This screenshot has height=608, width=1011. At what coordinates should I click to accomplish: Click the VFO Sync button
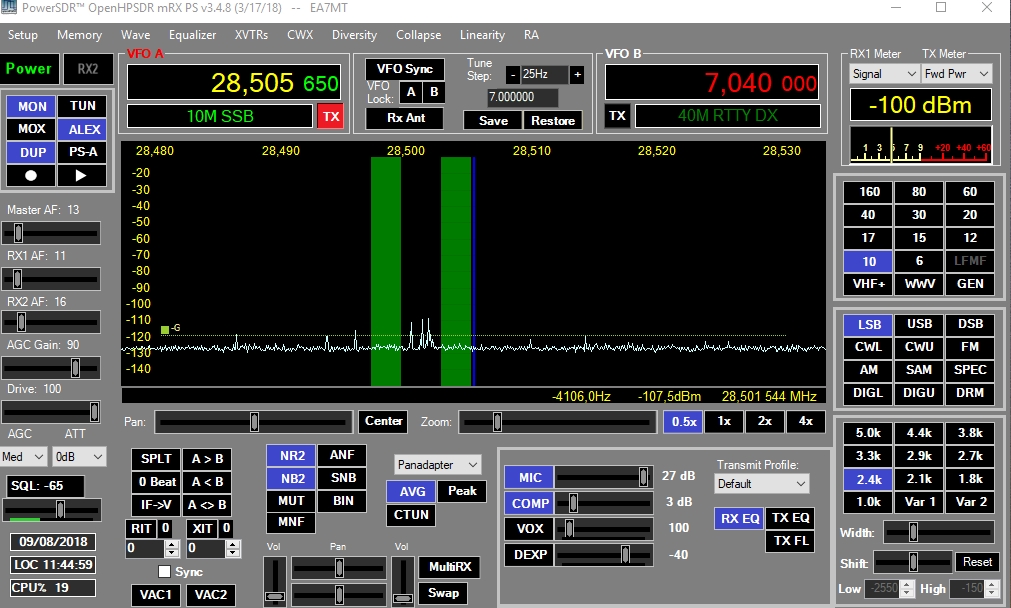click(x=405, y=69)
